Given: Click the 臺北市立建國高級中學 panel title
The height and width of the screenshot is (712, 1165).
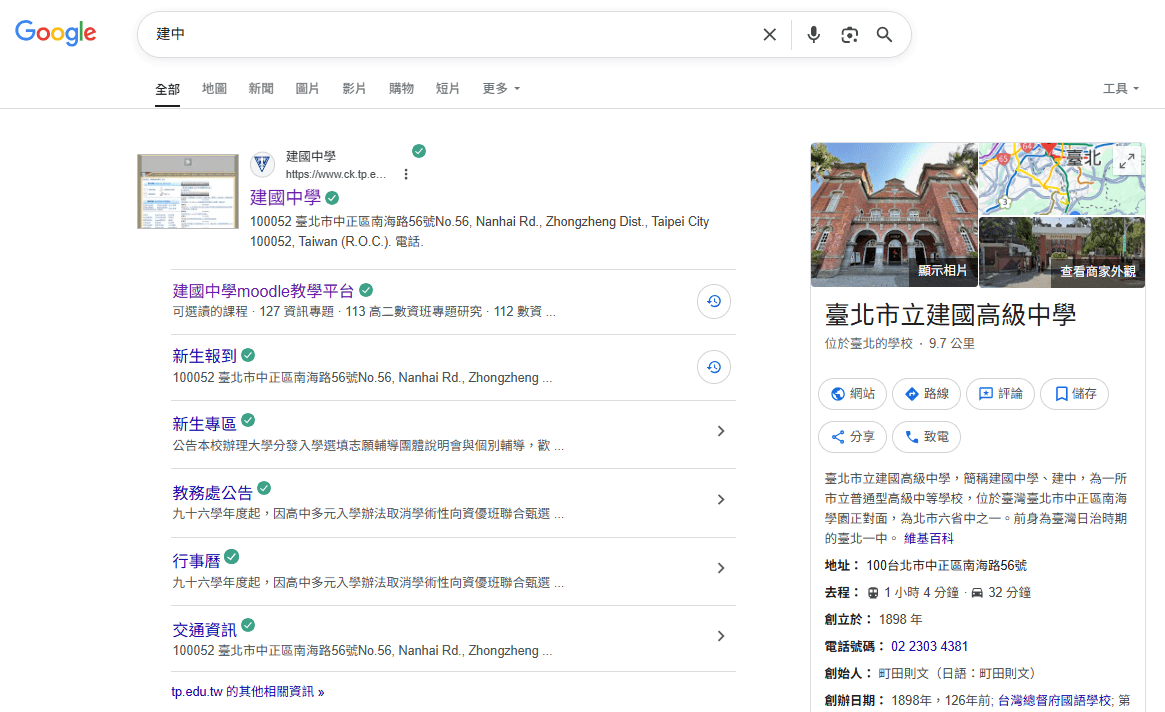Looking at the screenshot, I should 950,315.
